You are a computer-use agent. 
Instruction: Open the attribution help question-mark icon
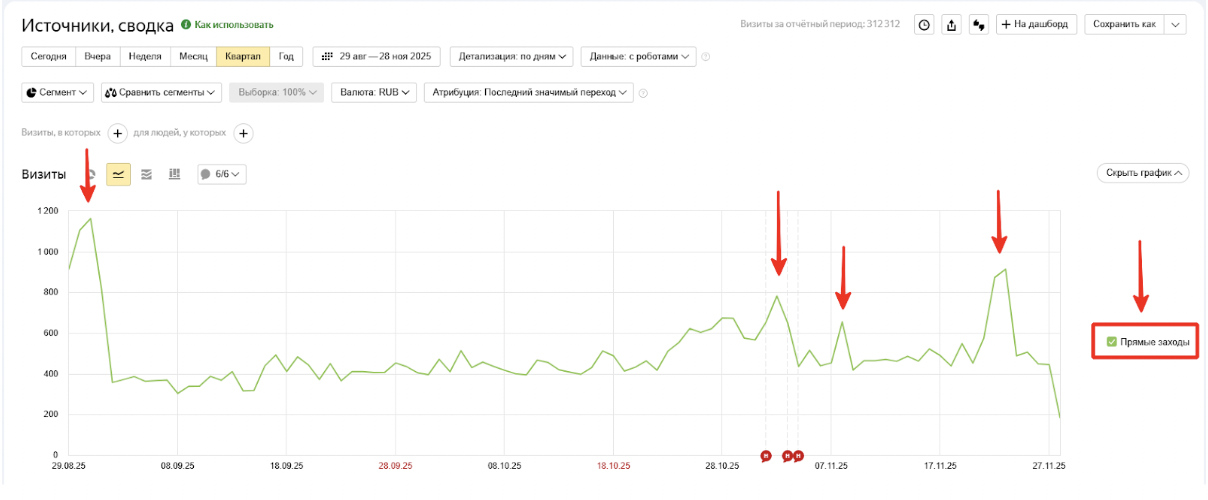tap(643, 93)
